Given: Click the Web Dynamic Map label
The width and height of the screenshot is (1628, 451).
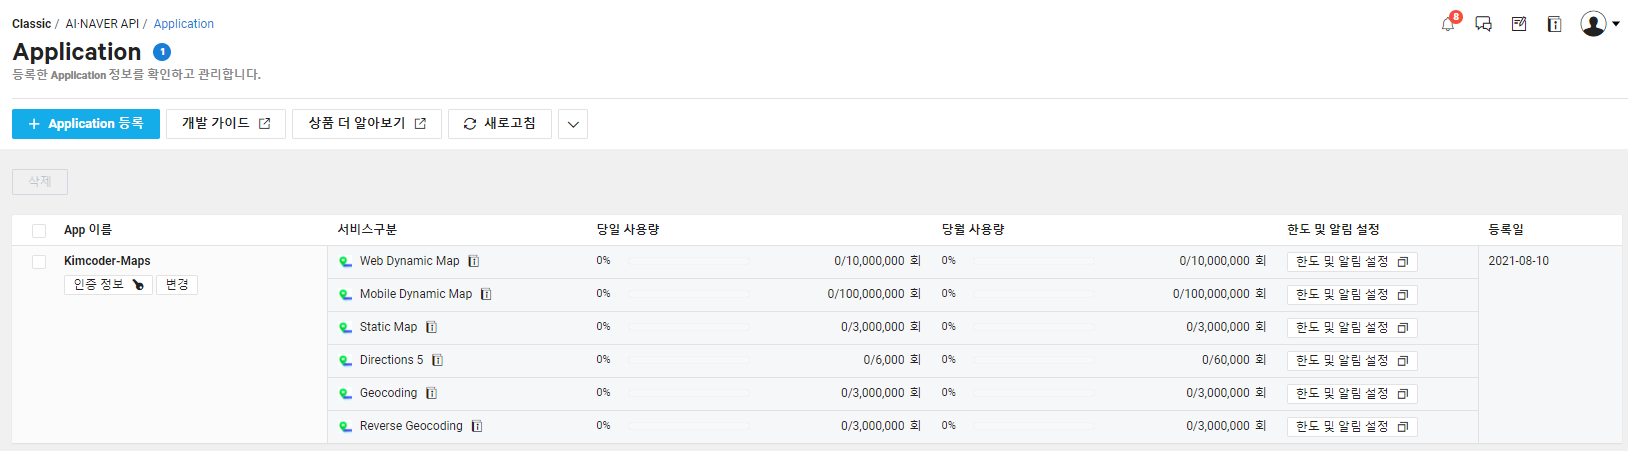Looking at the screenshot, I should pyautogui.click(x=410, y=261).
